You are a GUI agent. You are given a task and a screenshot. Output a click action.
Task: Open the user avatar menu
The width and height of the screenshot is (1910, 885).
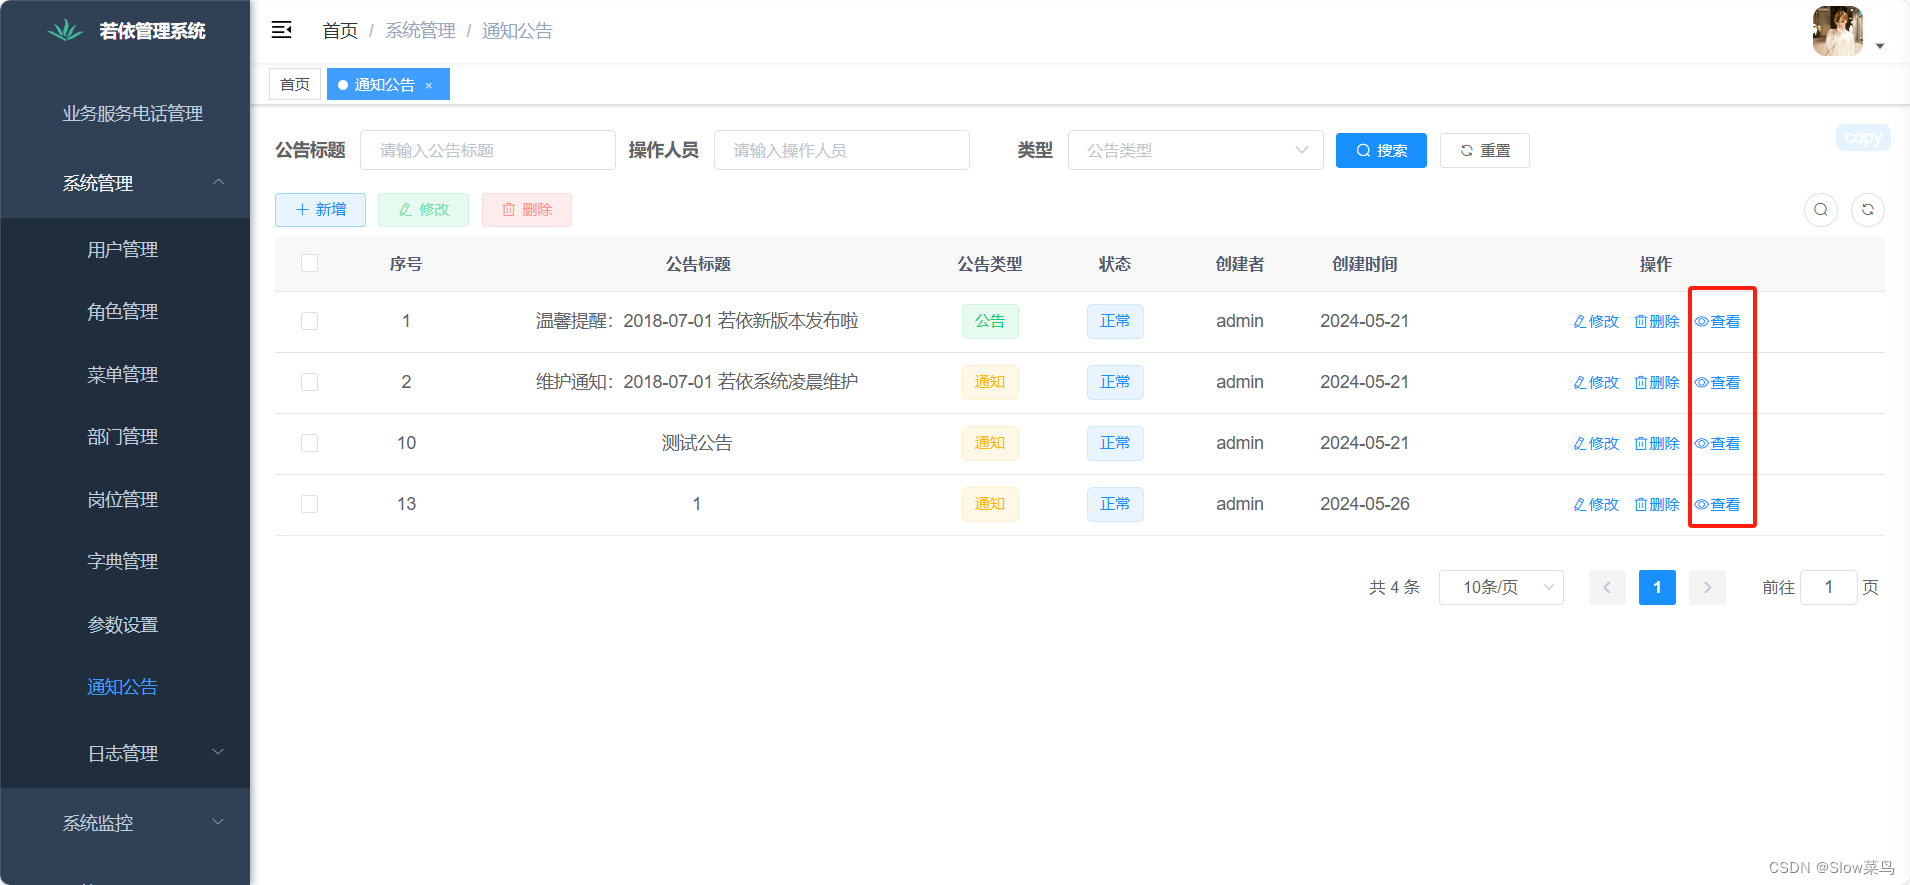coord(1838,31)
